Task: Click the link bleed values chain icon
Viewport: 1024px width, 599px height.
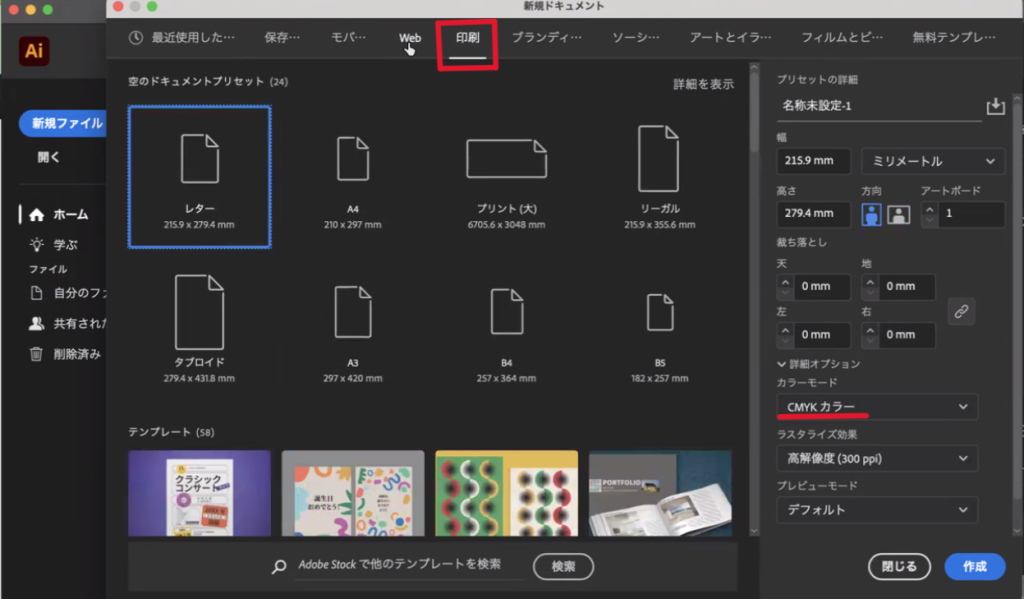Action: coord(961,311)
